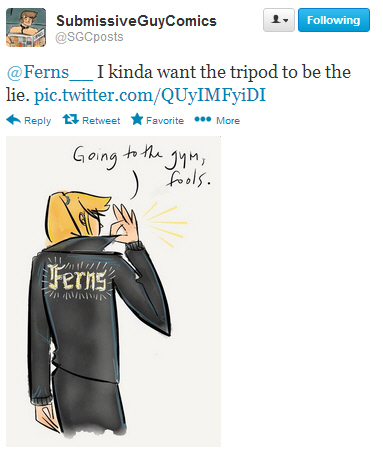Click the Favorite text label

click(165, 121)
